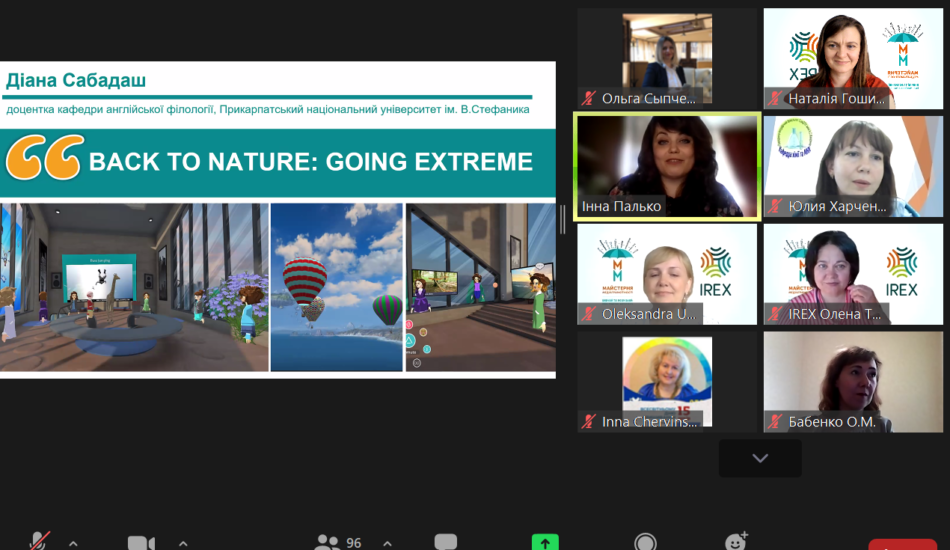This screenshot has width=950, height=550.
Task: Unmute the microphone in the Zoom toolbar
Action: click(x=39, y=541)
